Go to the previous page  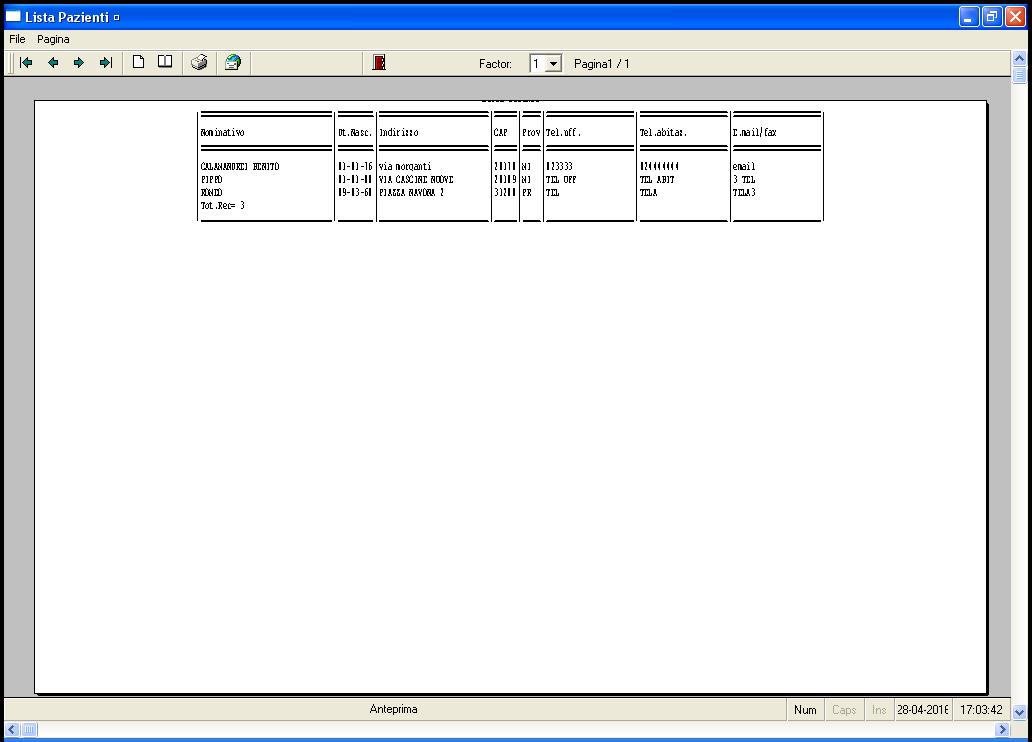click(53, 63)
